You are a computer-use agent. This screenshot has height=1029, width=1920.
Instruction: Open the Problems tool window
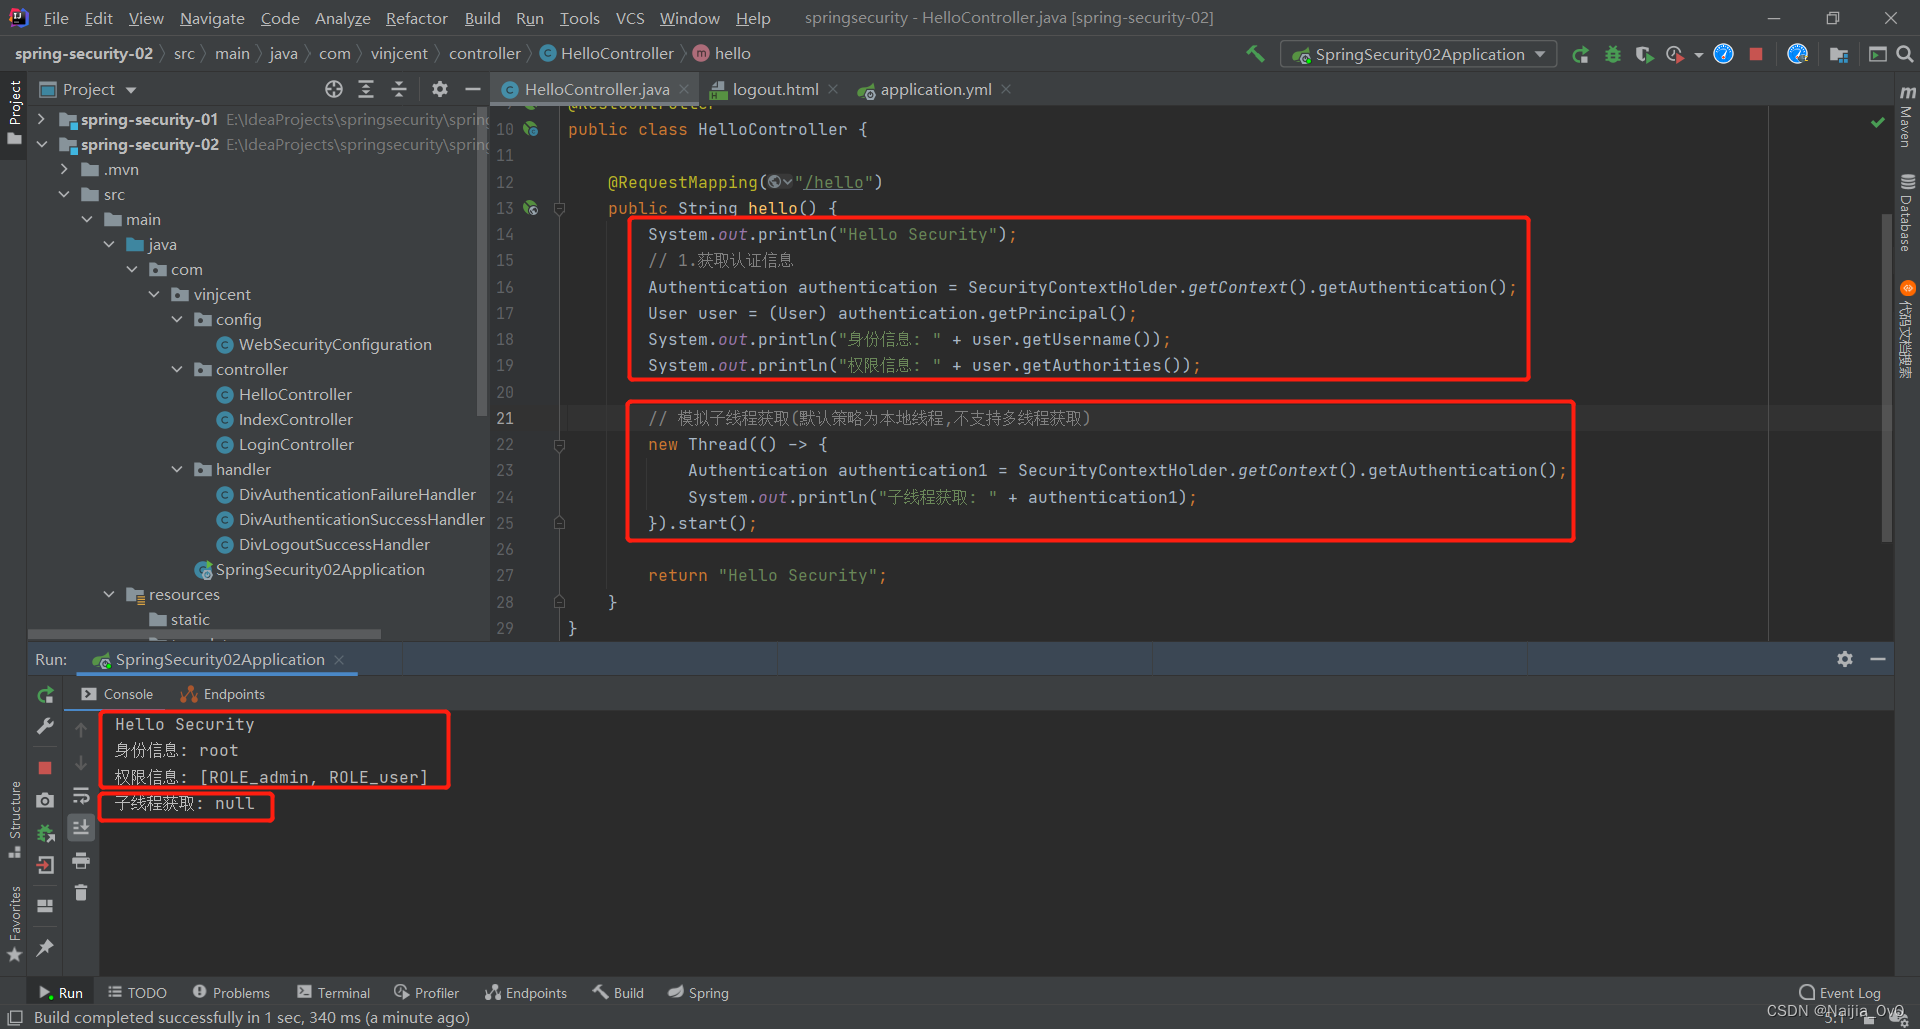coord(231,993)
